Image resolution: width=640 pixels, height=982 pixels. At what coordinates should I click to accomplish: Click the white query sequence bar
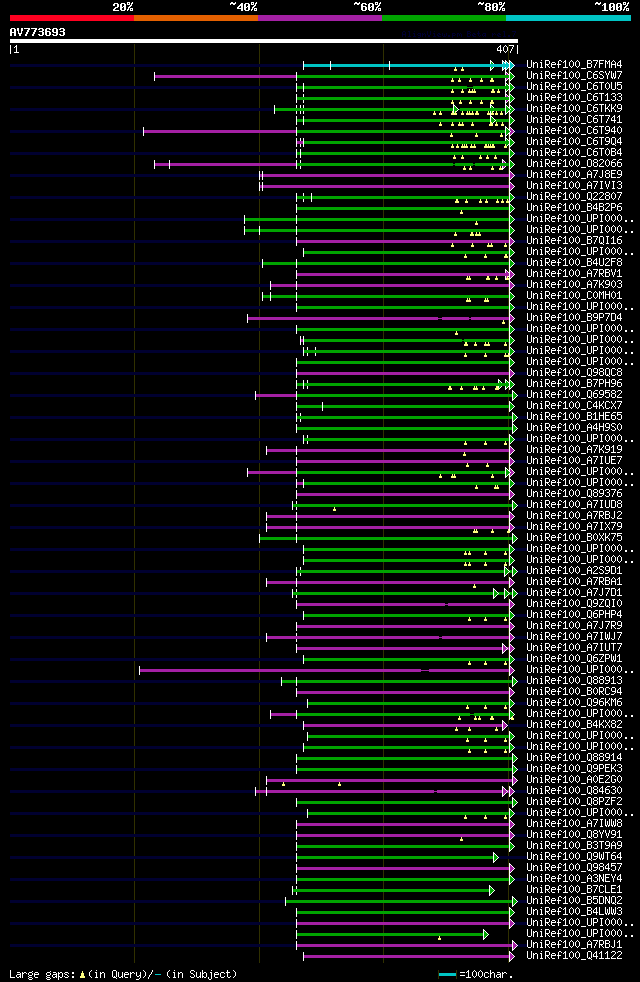click(x=264, y=41)
